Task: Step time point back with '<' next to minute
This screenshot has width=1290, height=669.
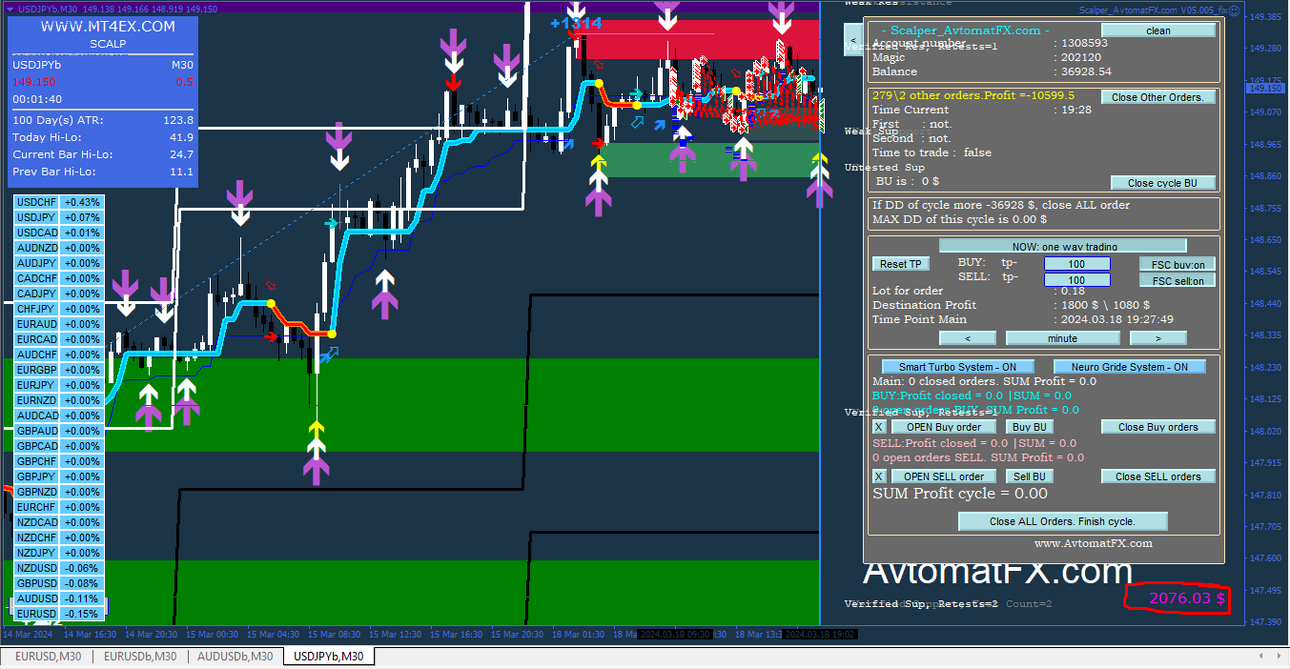Action: 967,338
